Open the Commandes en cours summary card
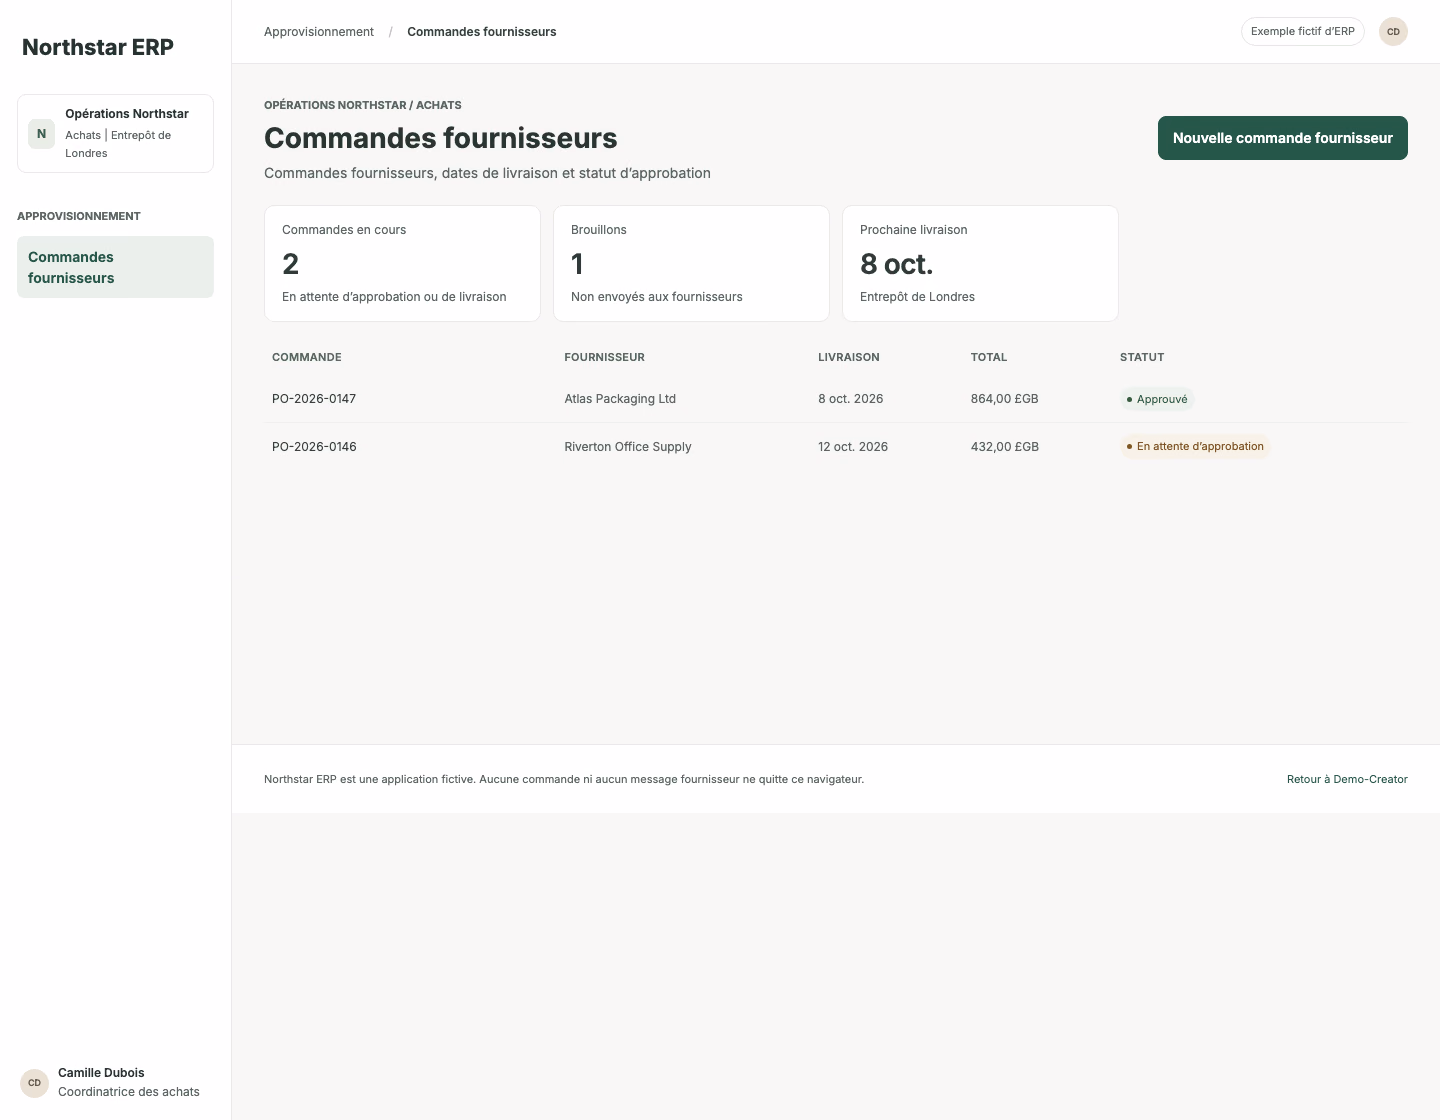Screen dimensions: 1440x1120 point(402,263)
